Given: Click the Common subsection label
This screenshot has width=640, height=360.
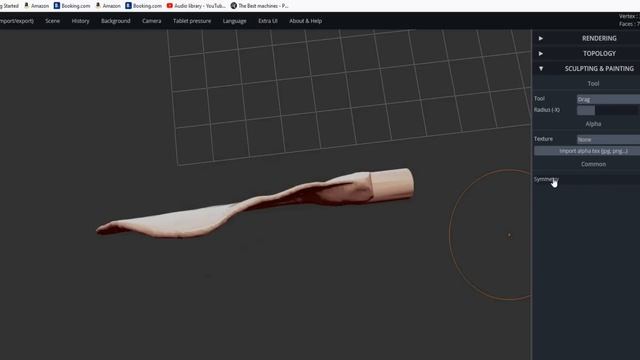Looking at the screenshot, I should [593, 164].
